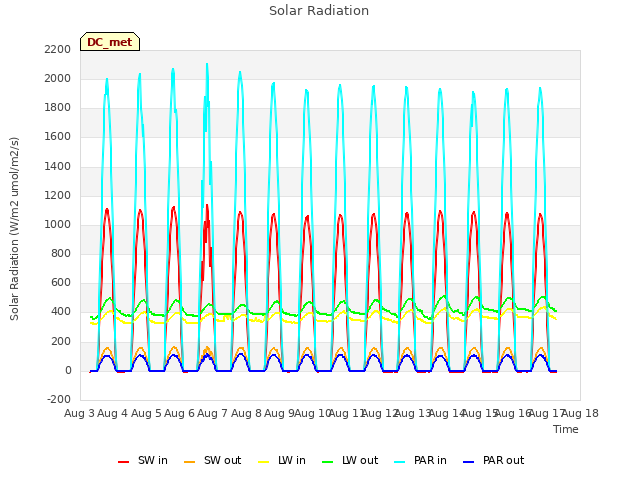This screenshot has height=480, width=640.
Task: Click the 1200 y-axis tick label
Action: 58,196
